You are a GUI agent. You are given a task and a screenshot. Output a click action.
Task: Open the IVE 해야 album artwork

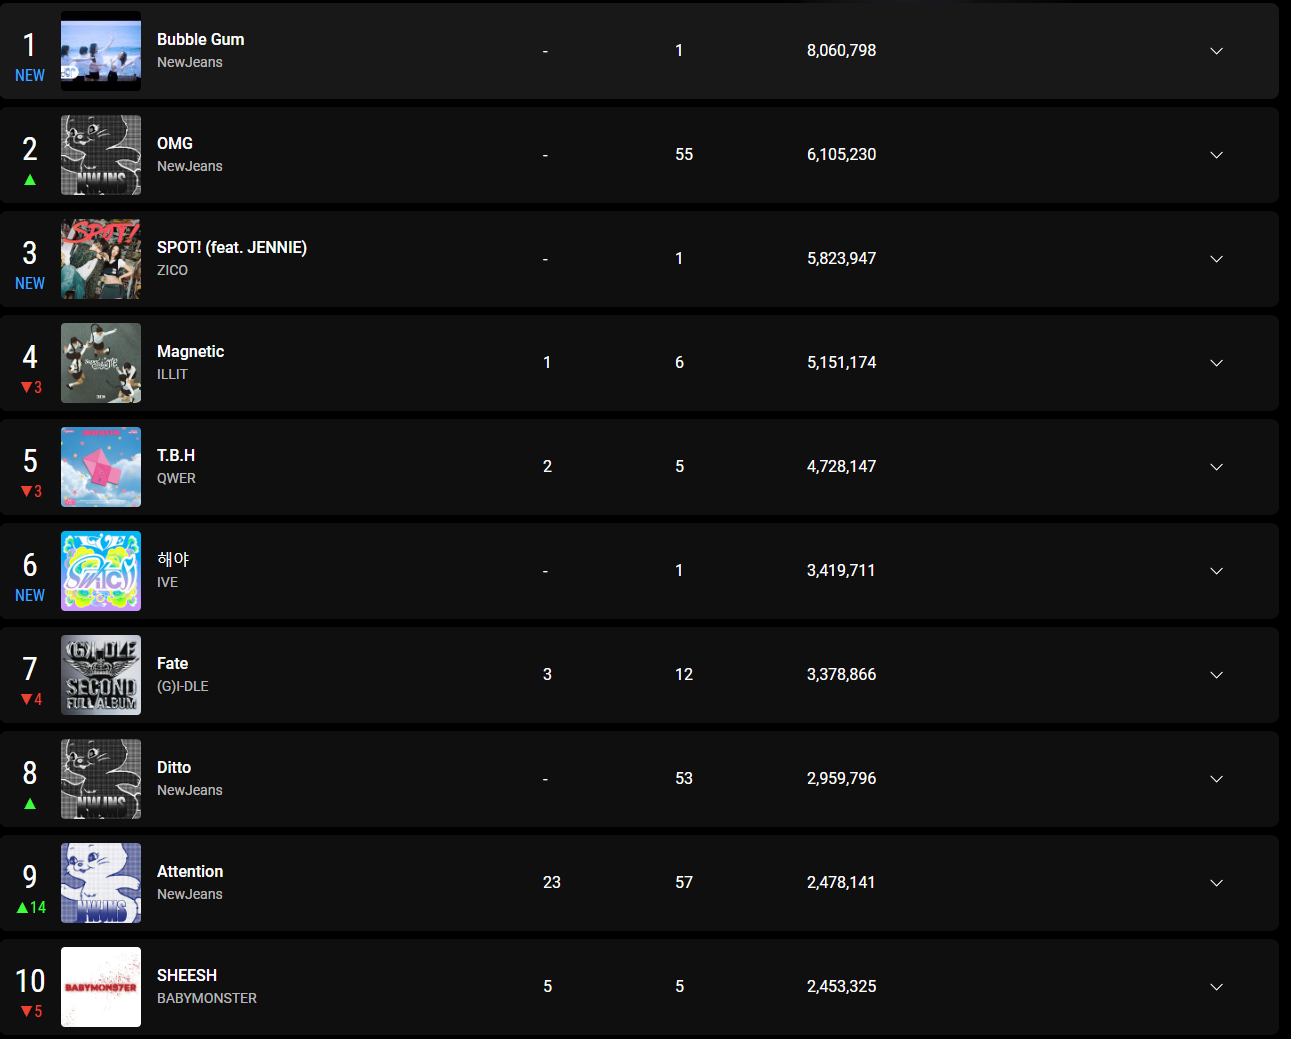click(101, 571)
